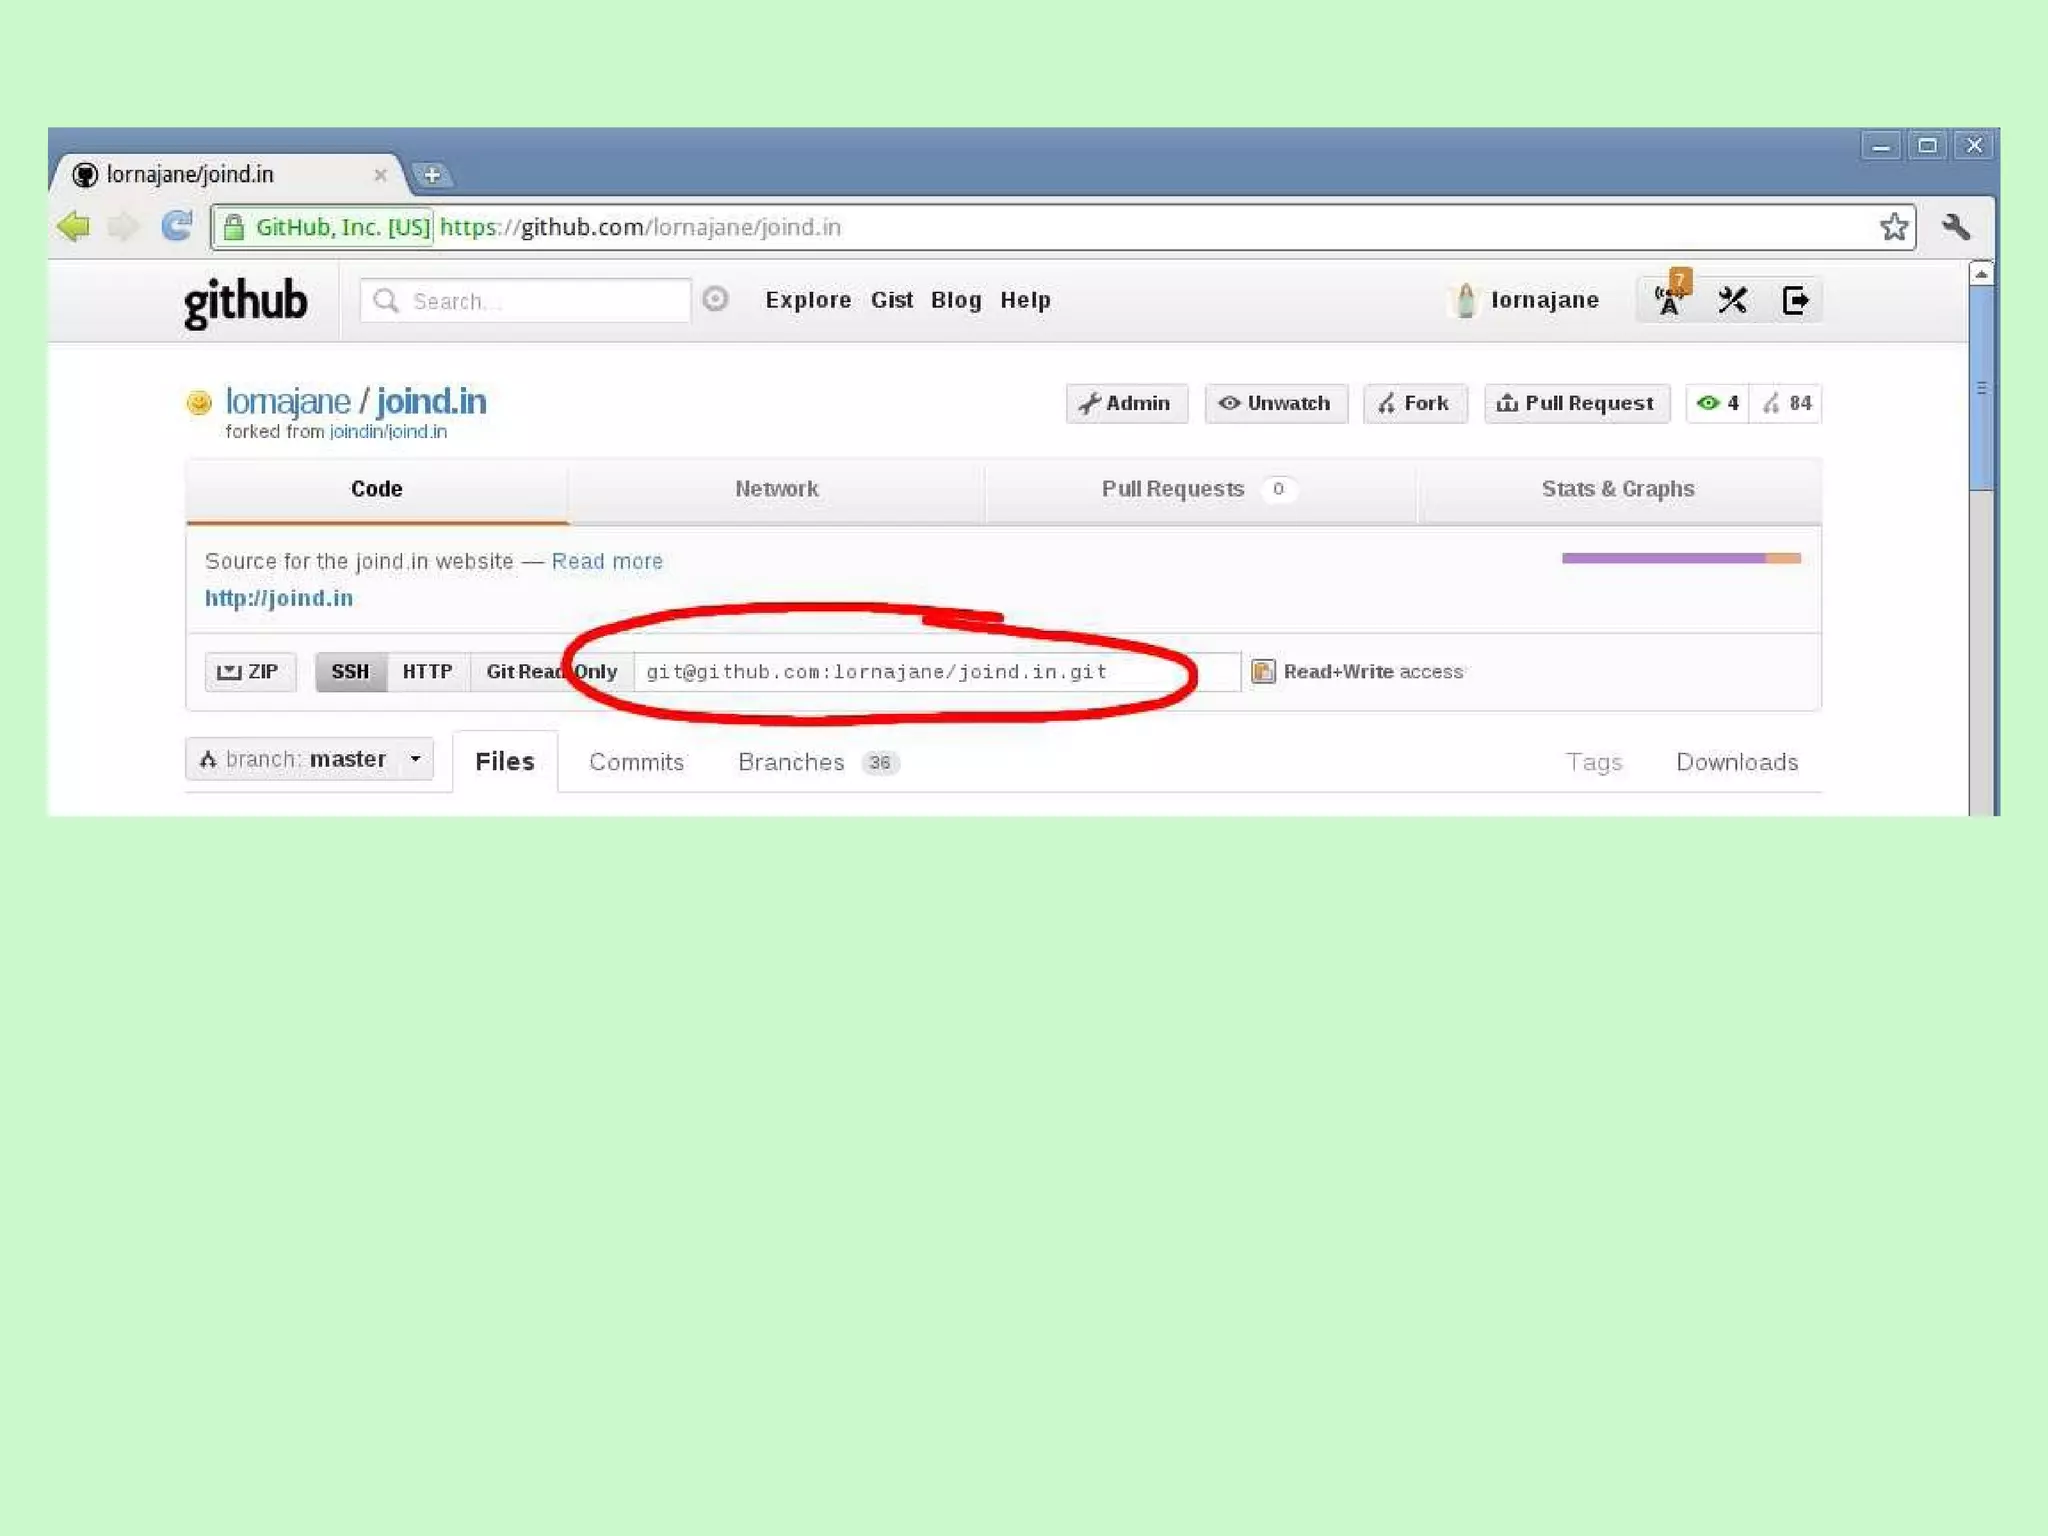Download repository with ZIP button
The image size is (2048, 1536).
(250, 671)
